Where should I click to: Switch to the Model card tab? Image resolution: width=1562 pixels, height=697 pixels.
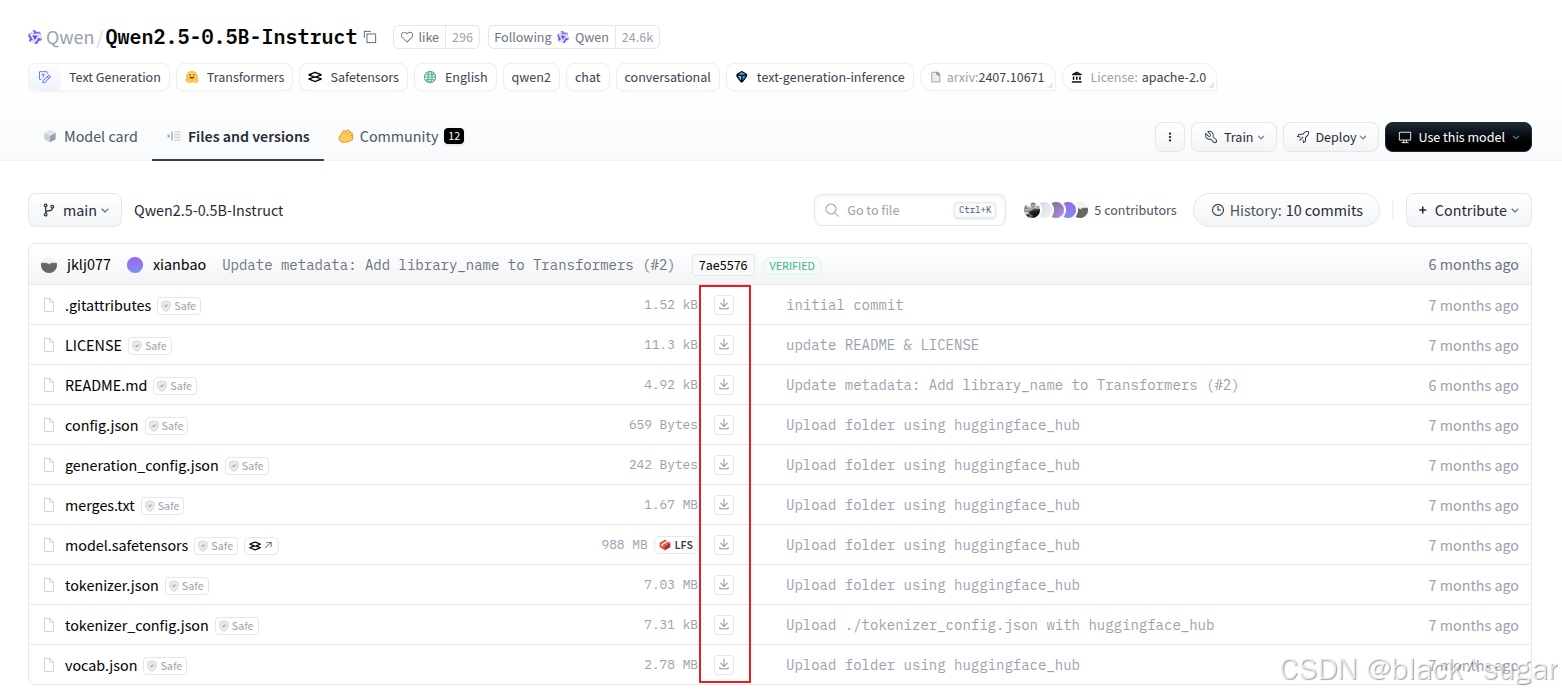pos(90,137)
